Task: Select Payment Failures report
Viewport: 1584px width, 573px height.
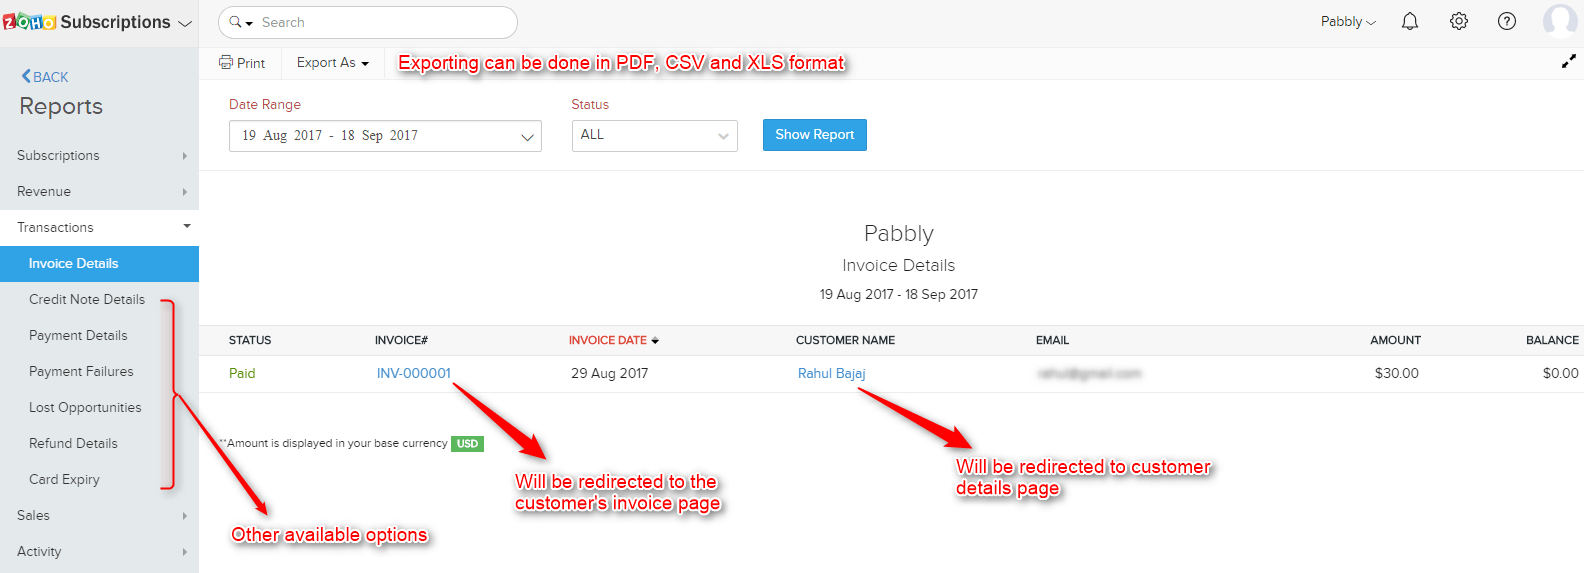Action: click(x=81, y=372)
